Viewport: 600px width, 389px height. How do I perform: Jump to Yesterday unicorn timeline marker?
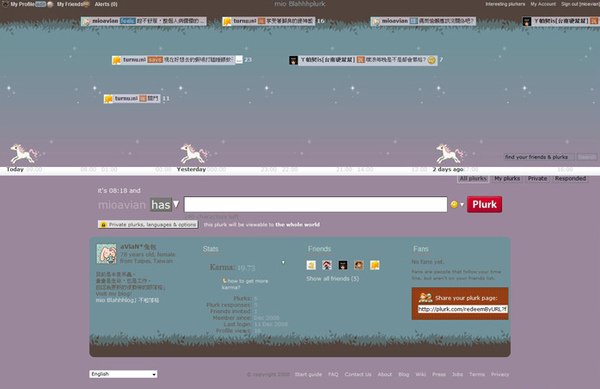point(194,153)
